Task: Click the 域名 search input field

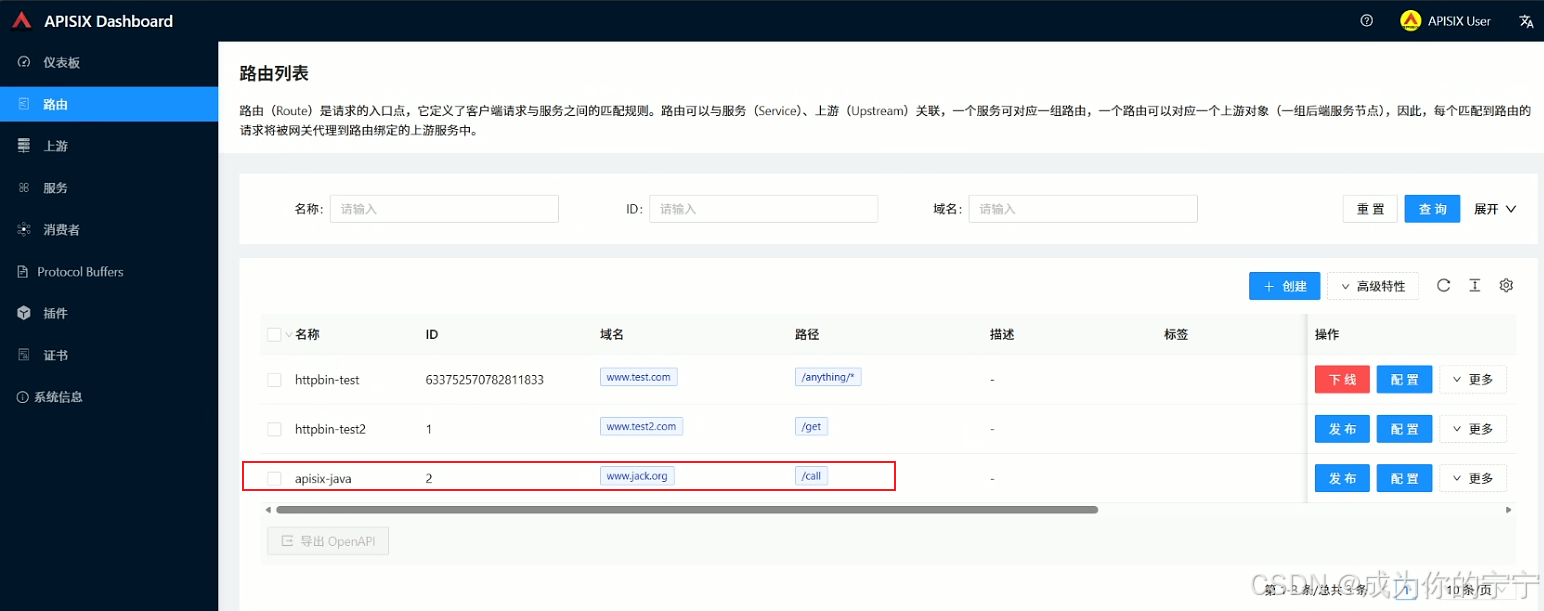Action: point(1083,209)
